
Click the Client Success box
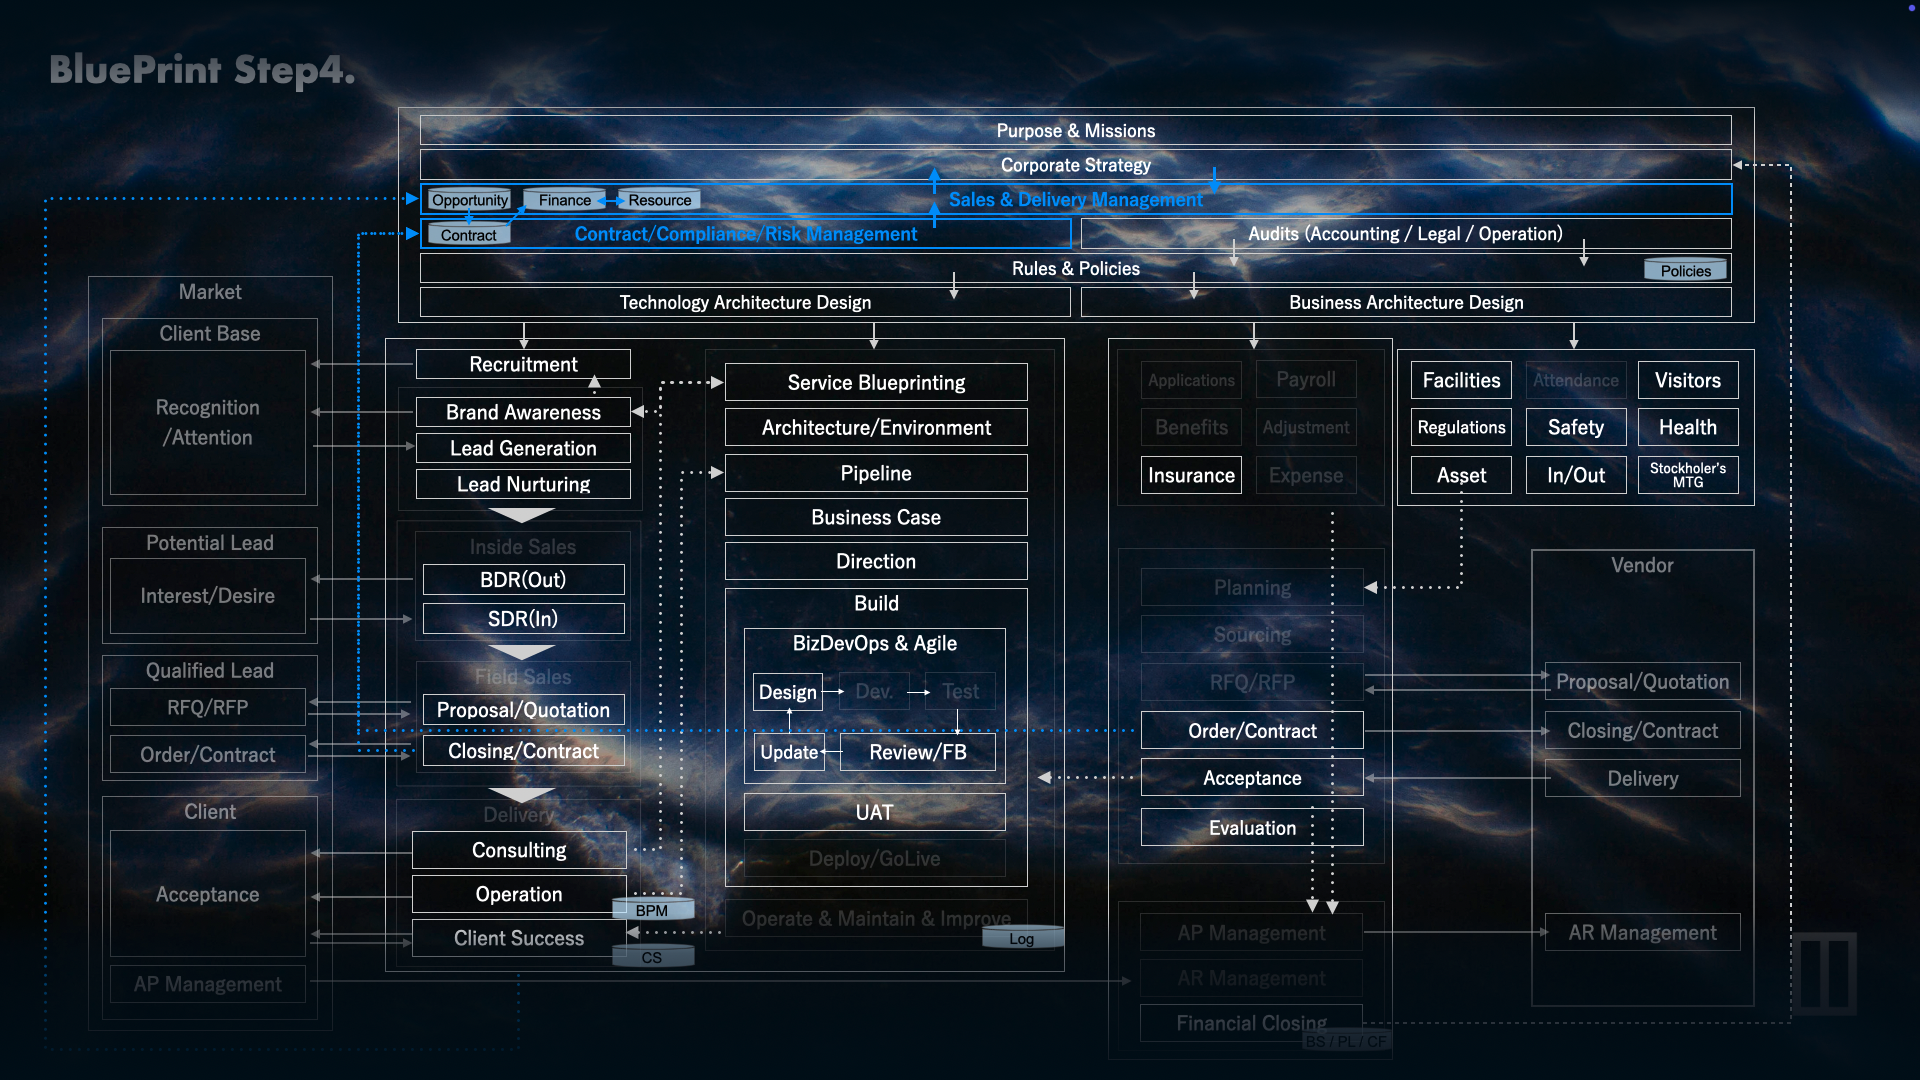tap(518, 938)
